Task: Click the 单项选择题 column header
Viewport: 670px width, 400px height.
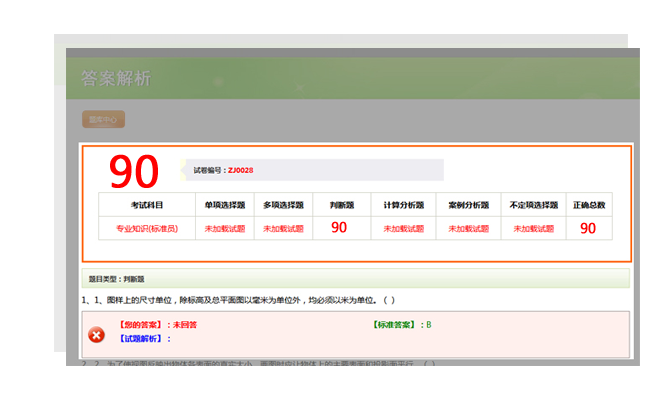Action: point(225,205)
